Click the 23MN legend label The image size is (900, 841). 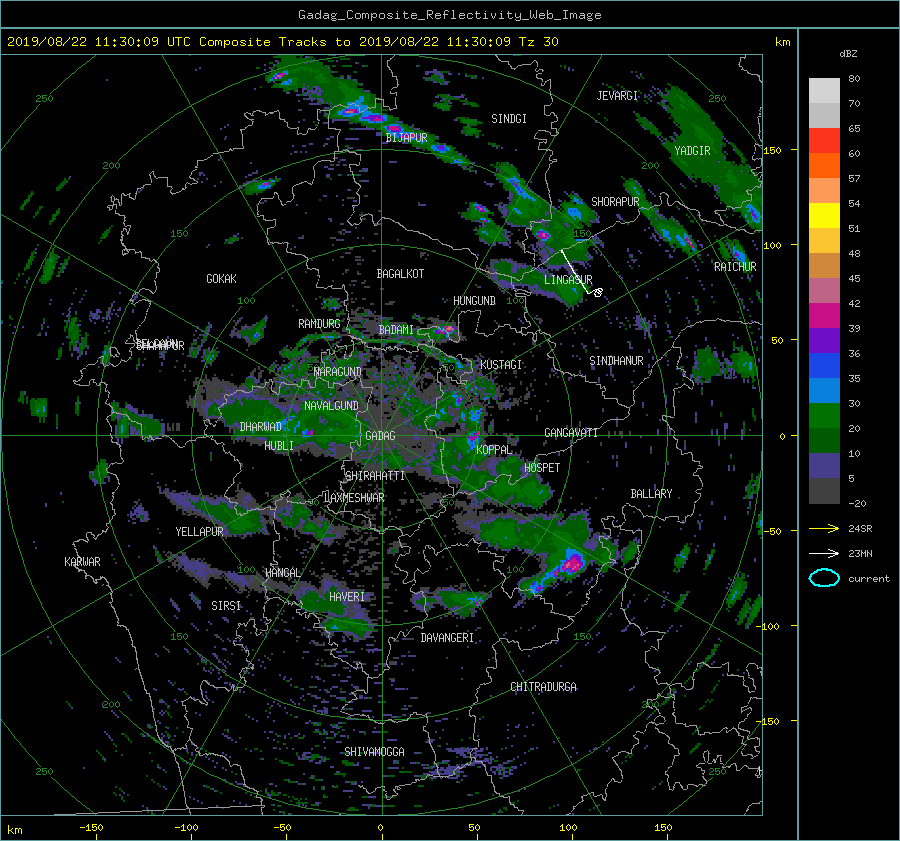(x=860, y=553)
